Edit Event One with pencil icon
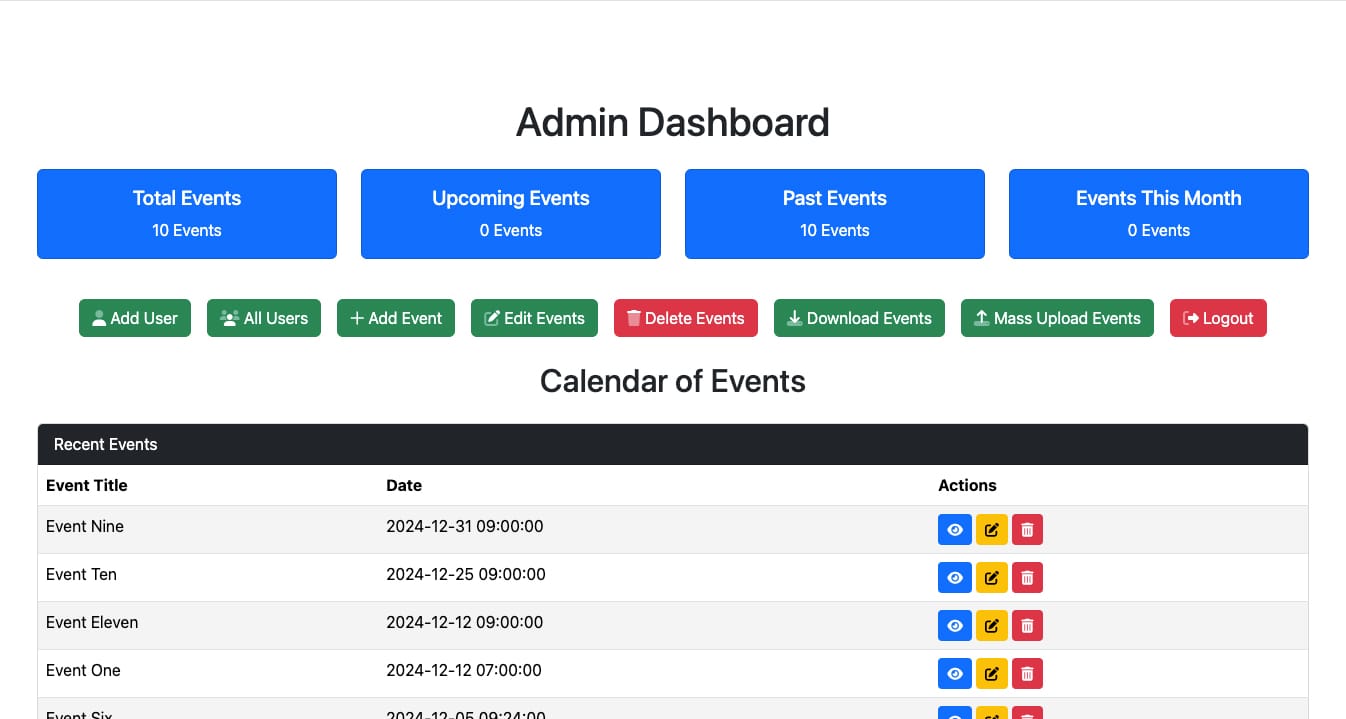 [991, 674]
